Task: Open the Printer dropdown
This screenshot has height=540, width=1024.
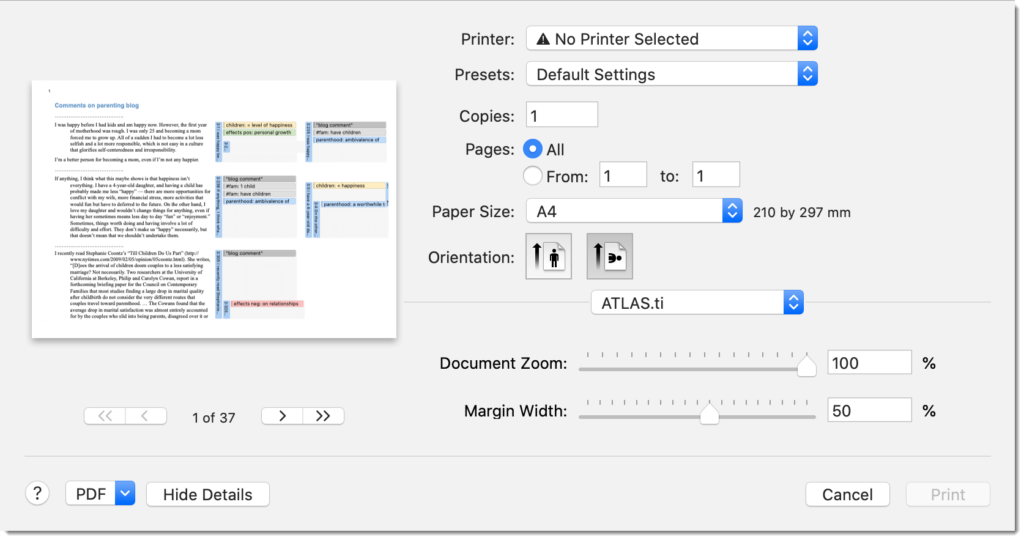Action: pyautogui.click(x=671, y=39)
